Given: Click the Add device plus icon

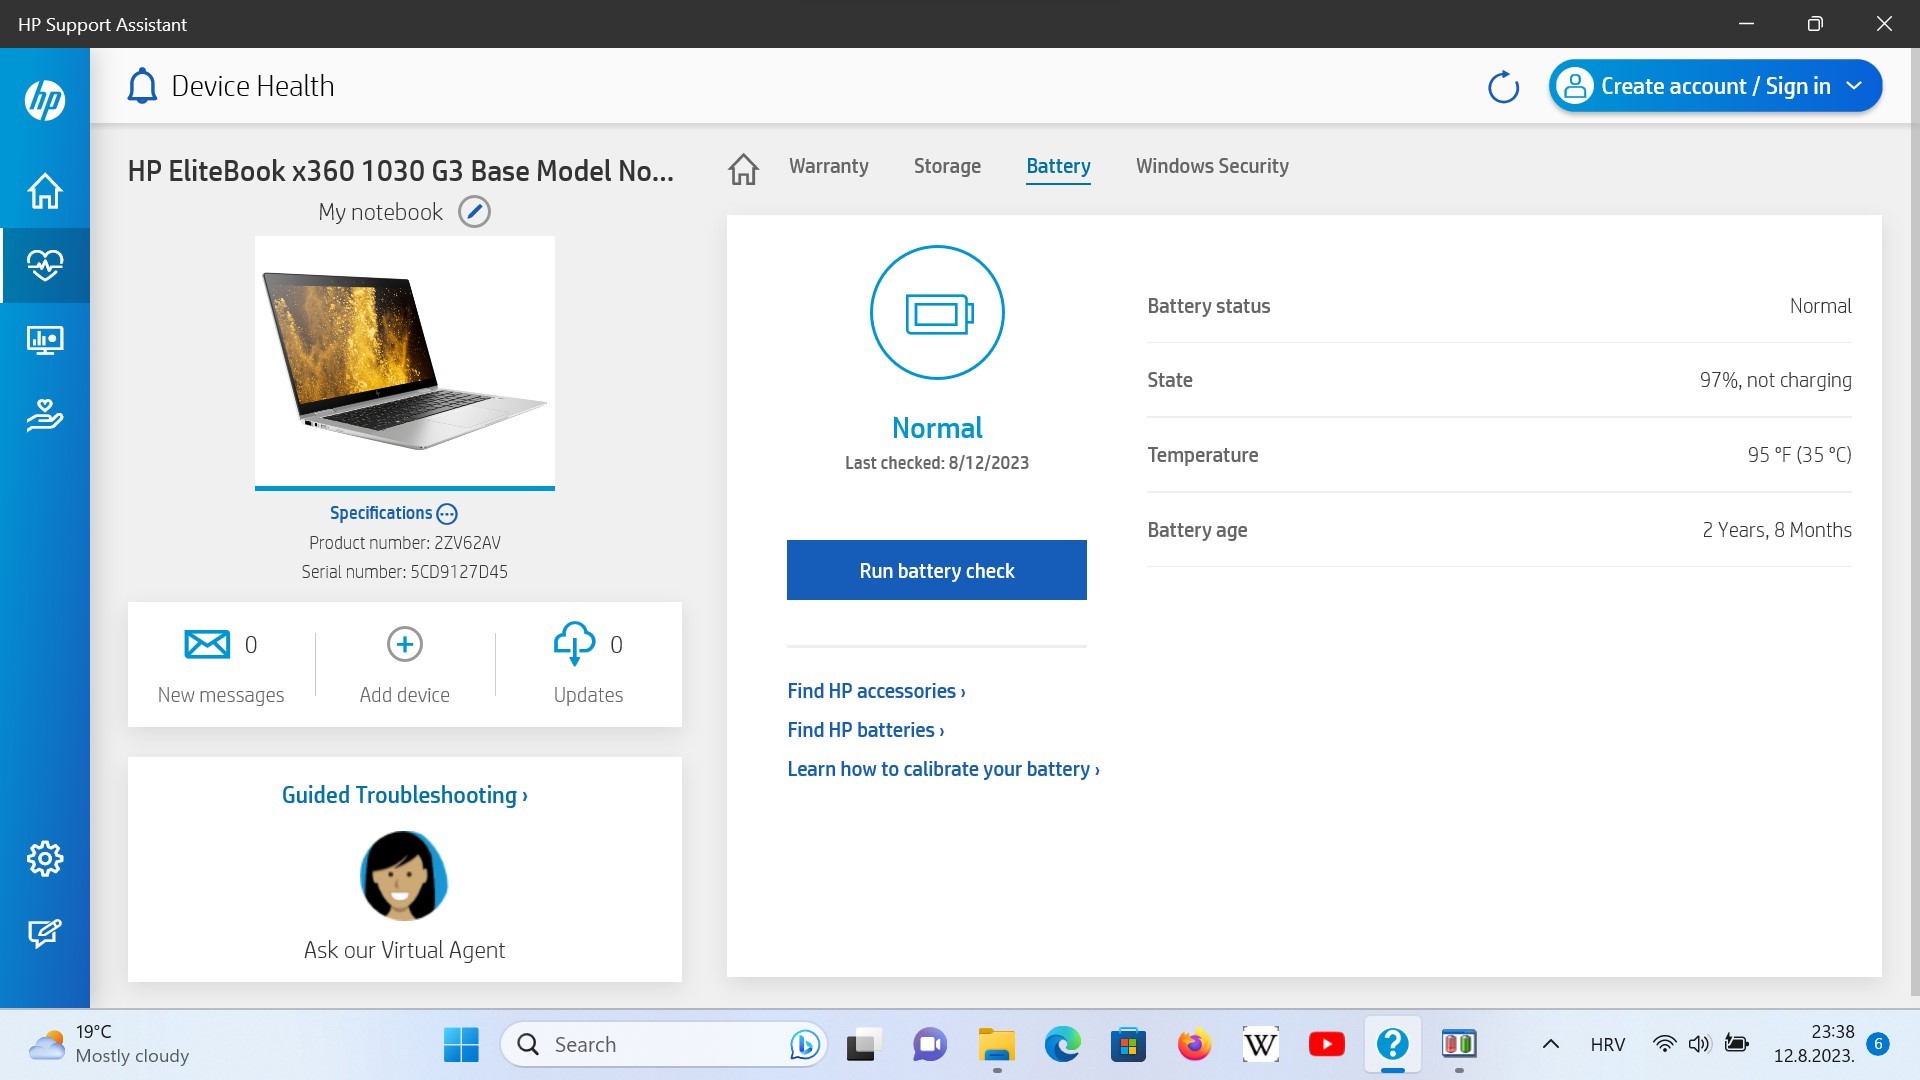Looking at the screenshot, I should pos(405,644).
